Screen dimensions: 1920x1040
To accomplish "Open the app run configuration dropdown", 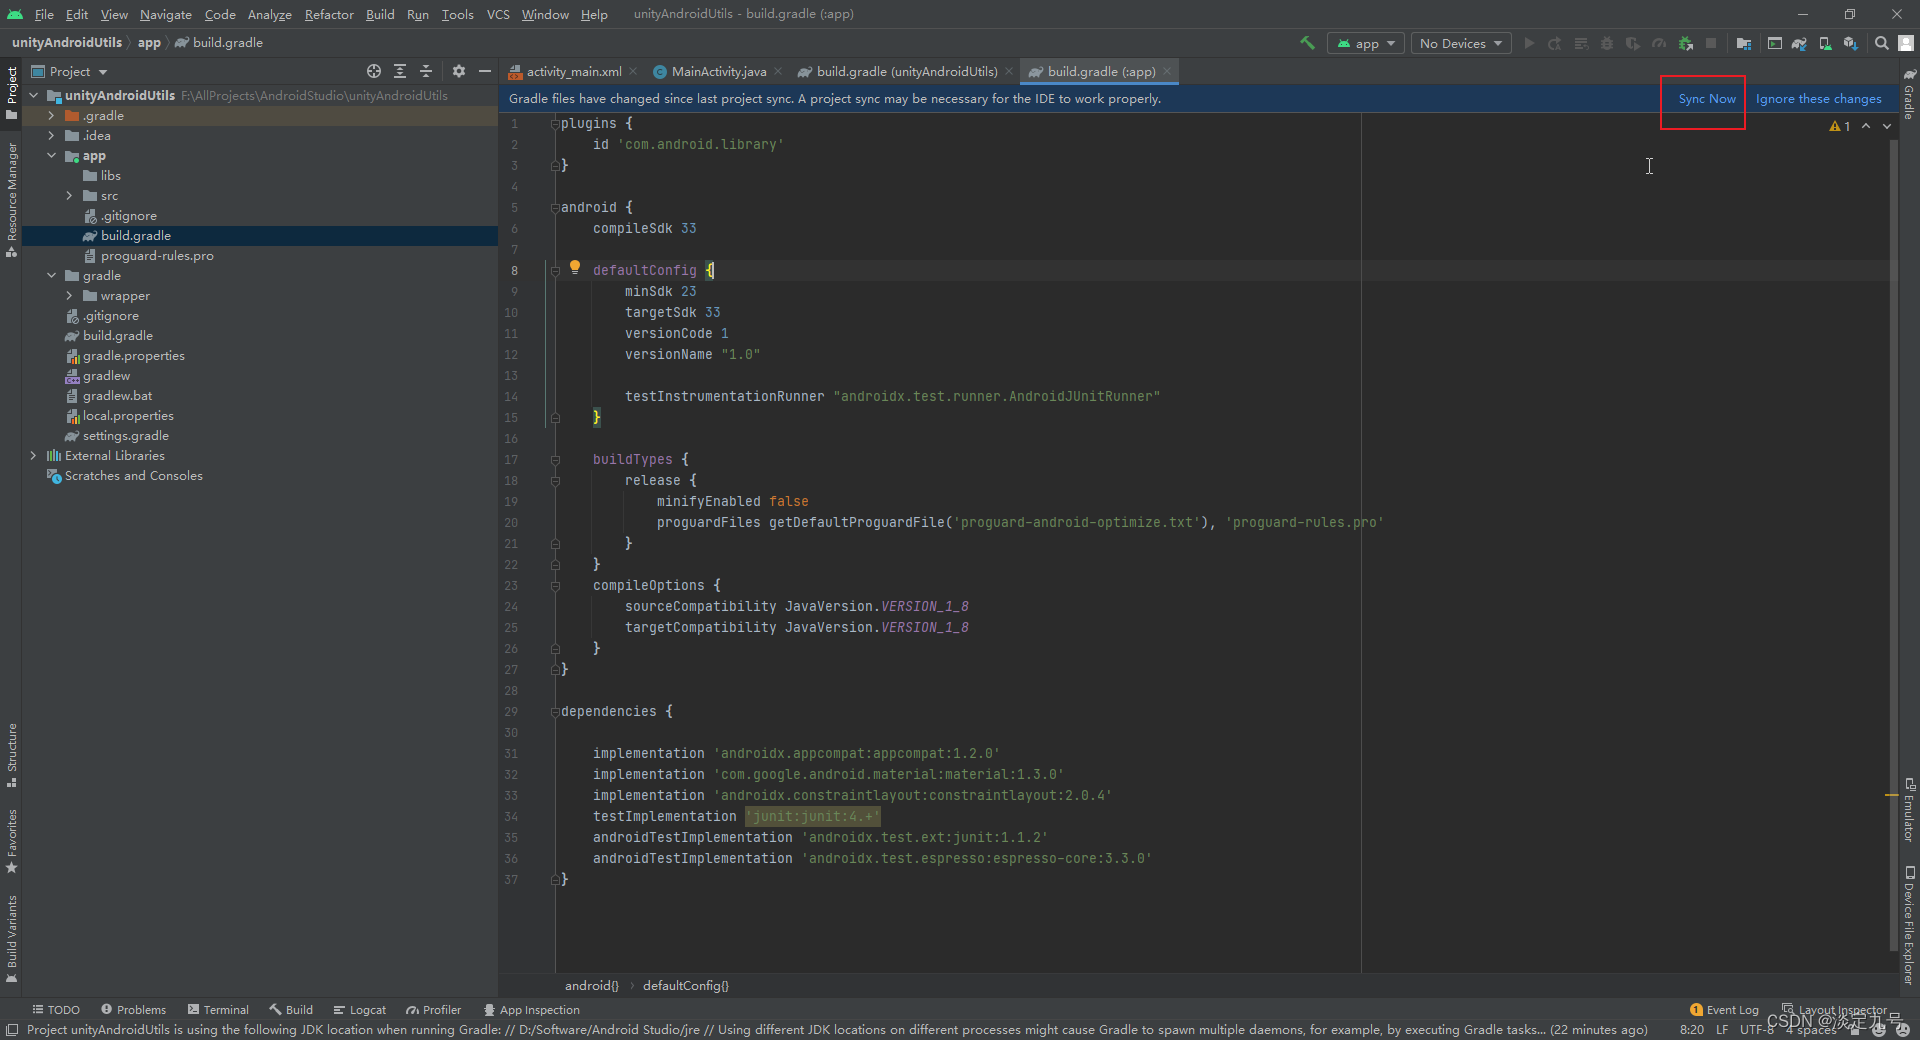I will (1365, 43).
